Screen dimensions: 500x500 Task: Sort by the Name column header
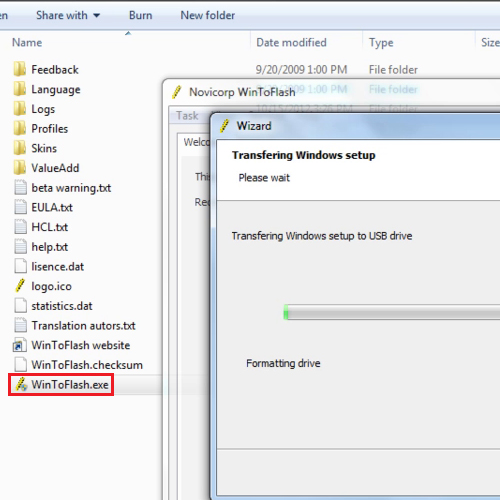tap(27, 43)
